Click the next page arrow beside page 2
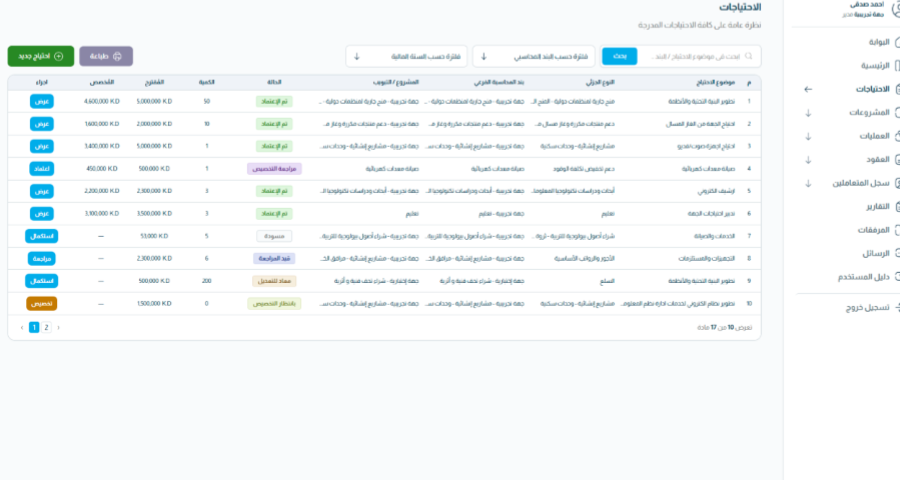This screenshot has width=900, height=480. coord(59,327)
